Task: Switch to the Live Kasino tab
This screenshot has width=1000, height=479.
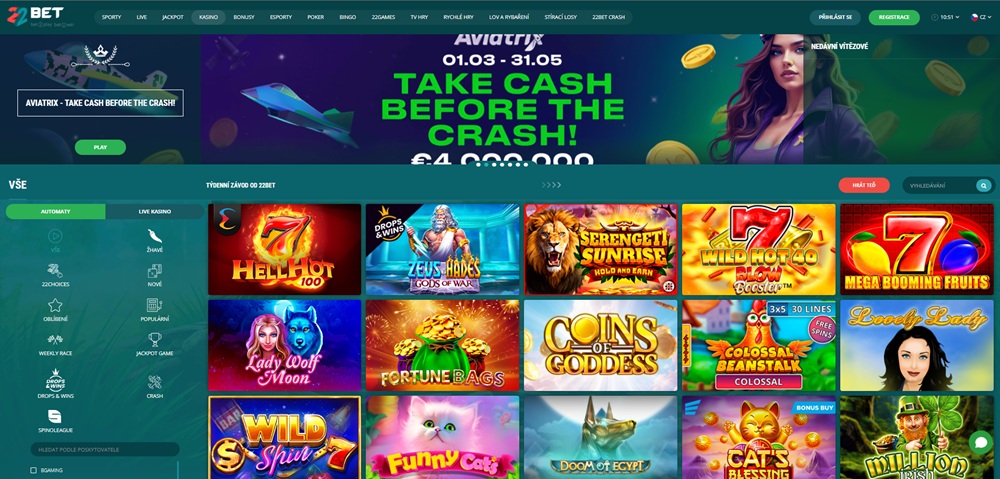Action: 154,211
